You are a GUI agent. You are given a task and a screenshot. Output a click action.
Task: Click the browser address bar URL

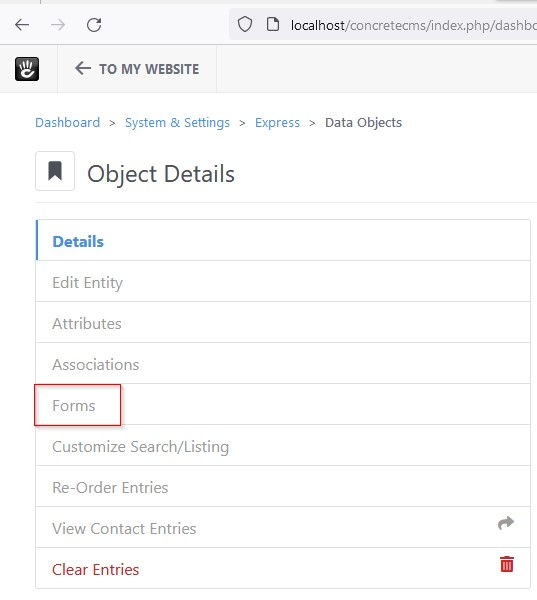pyautogui.click(x=413, y=25)
